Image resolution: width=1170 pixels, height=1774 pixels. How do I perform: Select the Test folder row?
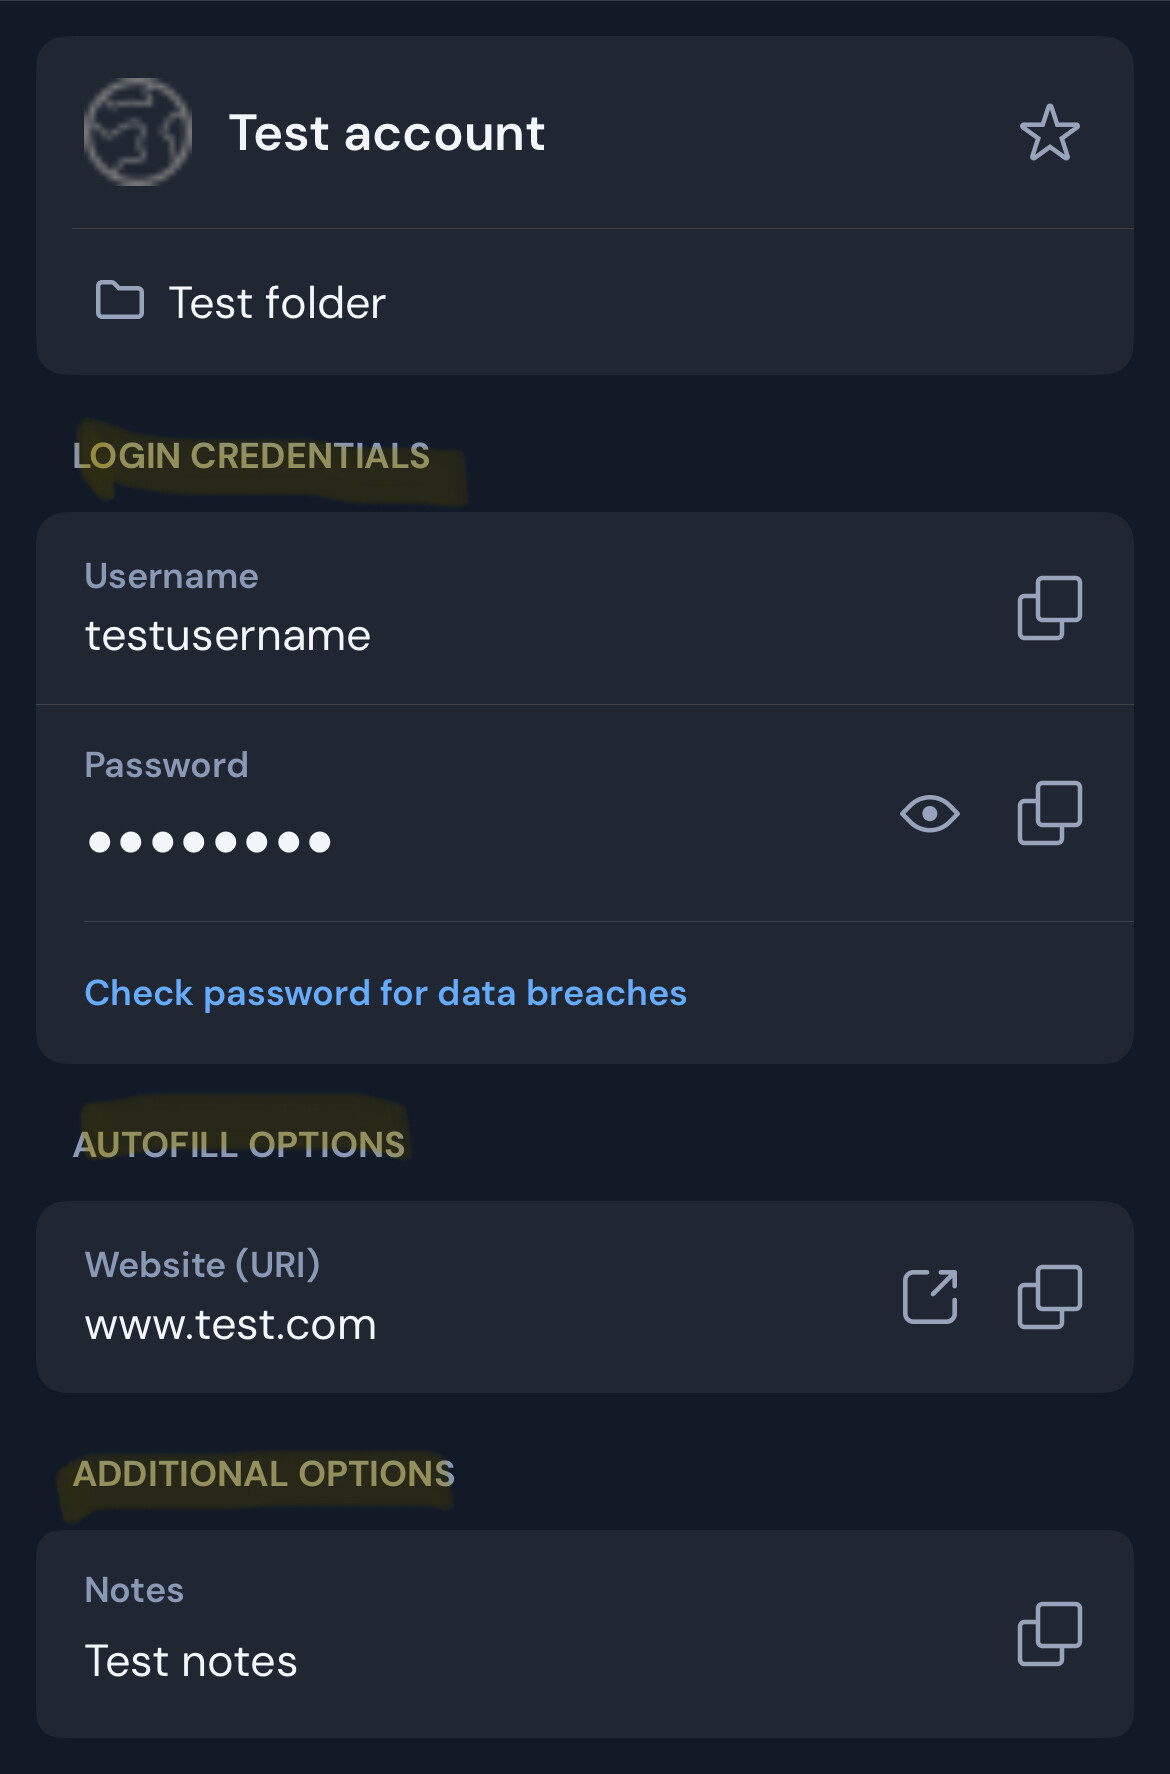(x=585, y=302)
